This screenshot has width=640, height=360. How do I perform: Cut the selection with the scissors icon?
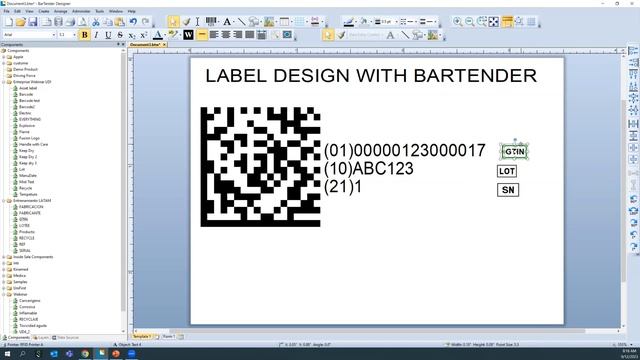(96, 22)
